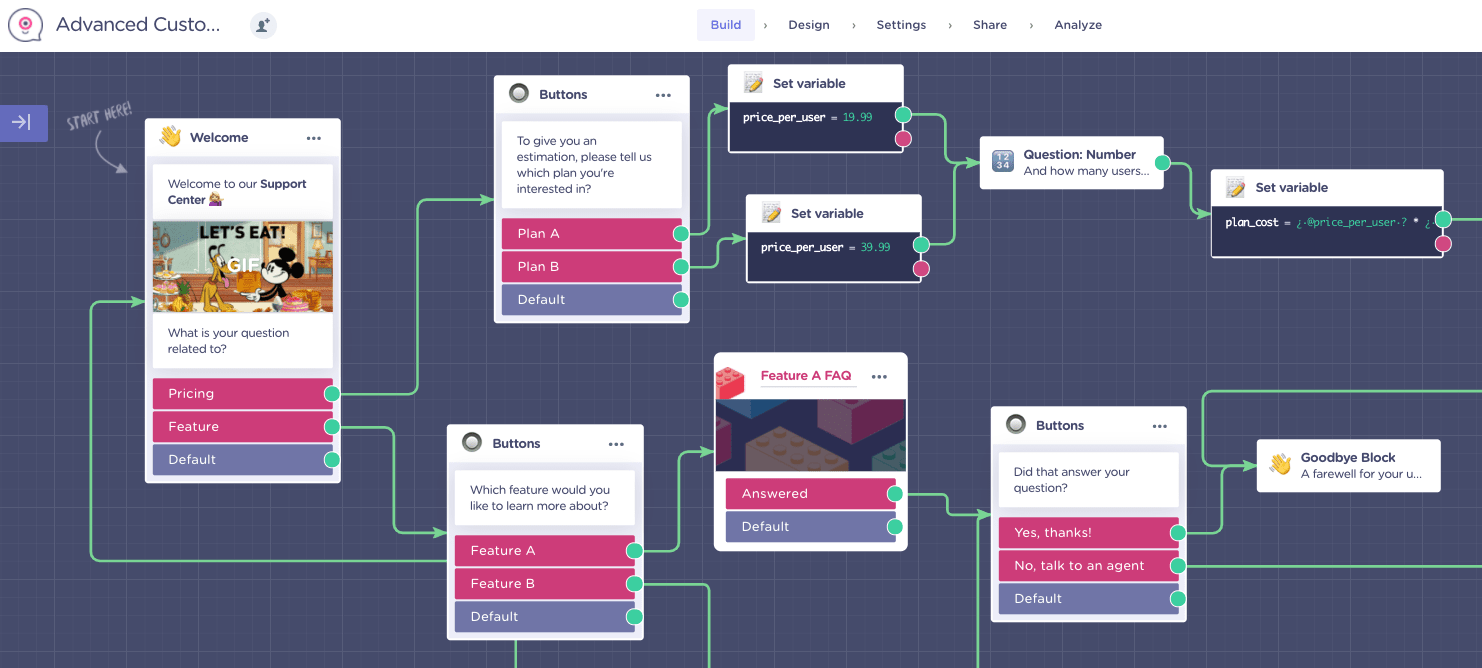This screenshot has width=1482, height=668.
Task: Click Default option in Feature A FAQ block
Action: click(811, 527)
